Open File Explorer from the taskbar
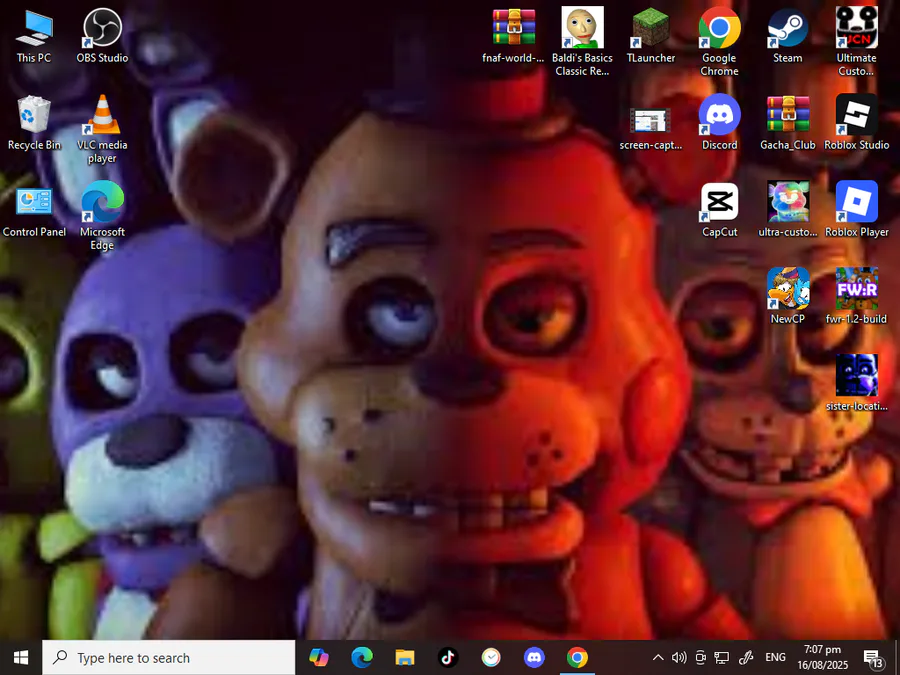Image resolution: width=900 pixels, height=675 pixels. click(405, 658)
